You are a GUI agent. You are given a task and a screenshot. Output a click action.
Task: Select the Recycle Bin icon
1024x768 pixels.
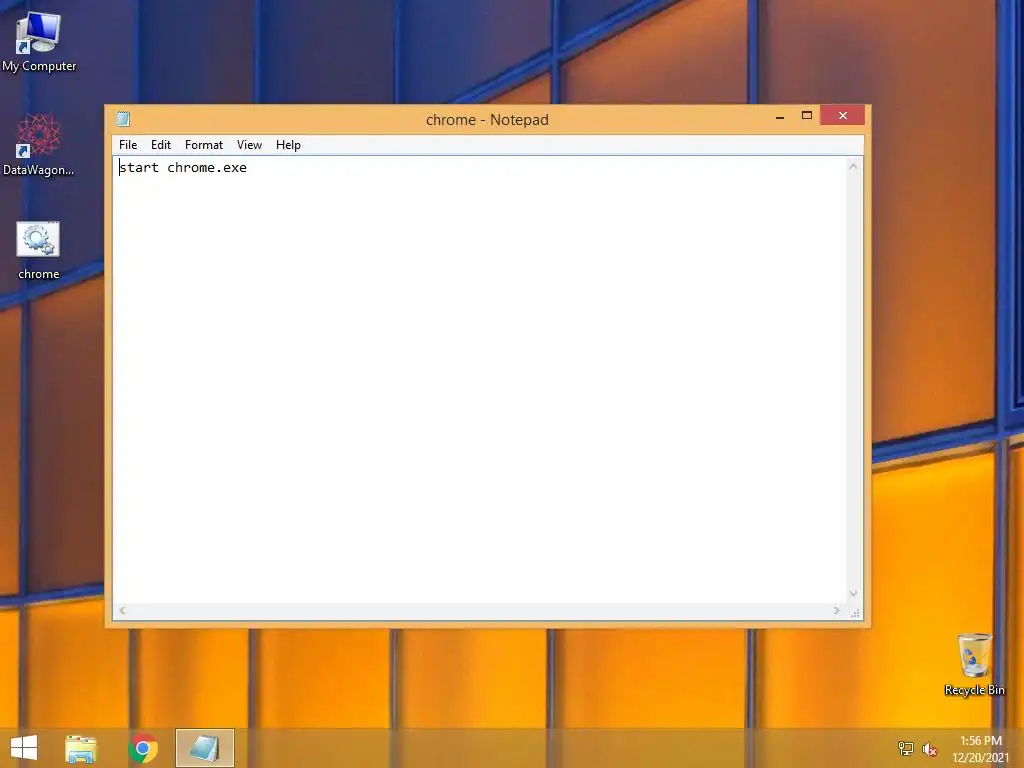(974, 664)
